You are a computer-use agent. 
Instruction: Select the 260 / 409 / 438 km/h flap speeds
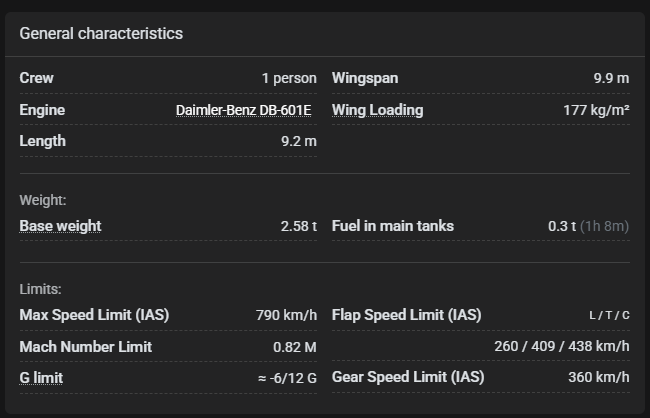click(562, 347)
